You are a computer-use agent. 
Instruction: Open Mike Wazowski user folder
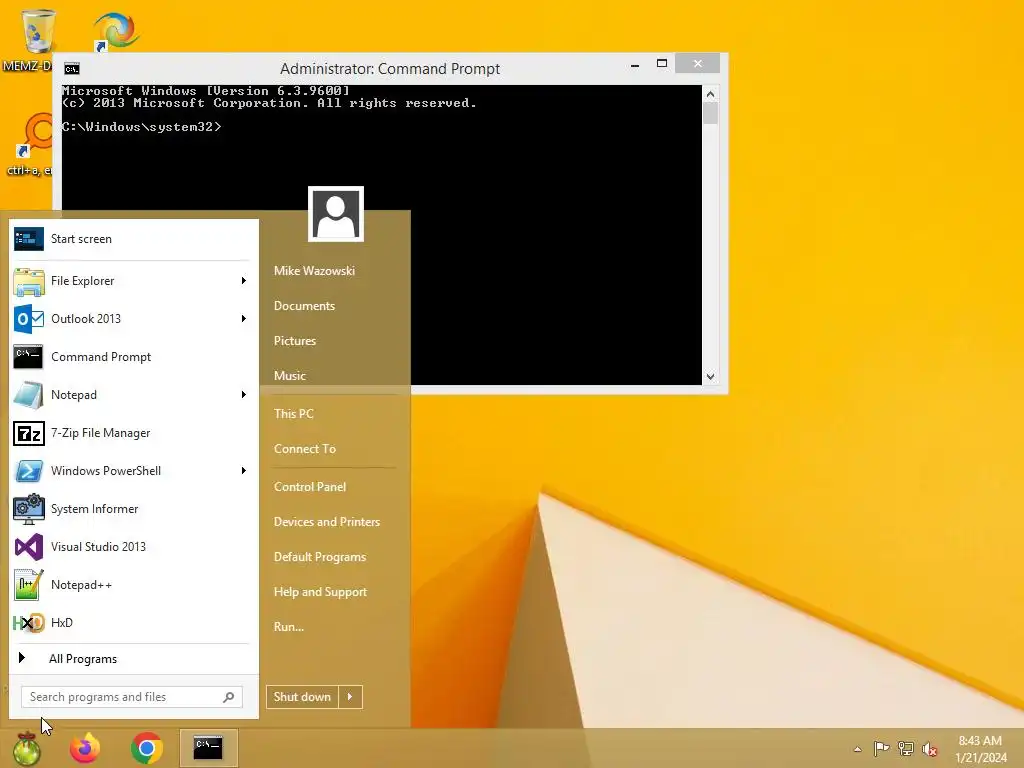pos(314,270)
